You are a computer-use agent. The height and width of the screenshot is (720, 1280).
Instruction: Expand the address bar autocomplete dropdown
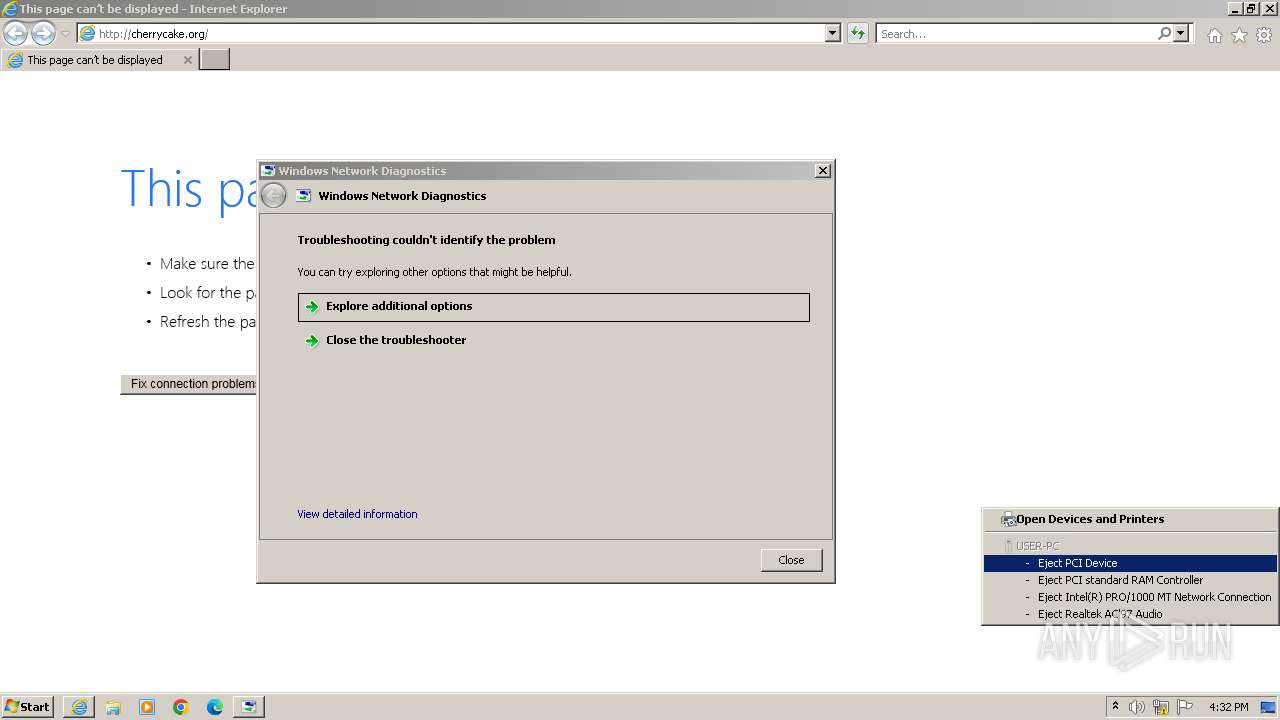pyautogui.click(x=833, y=34)
